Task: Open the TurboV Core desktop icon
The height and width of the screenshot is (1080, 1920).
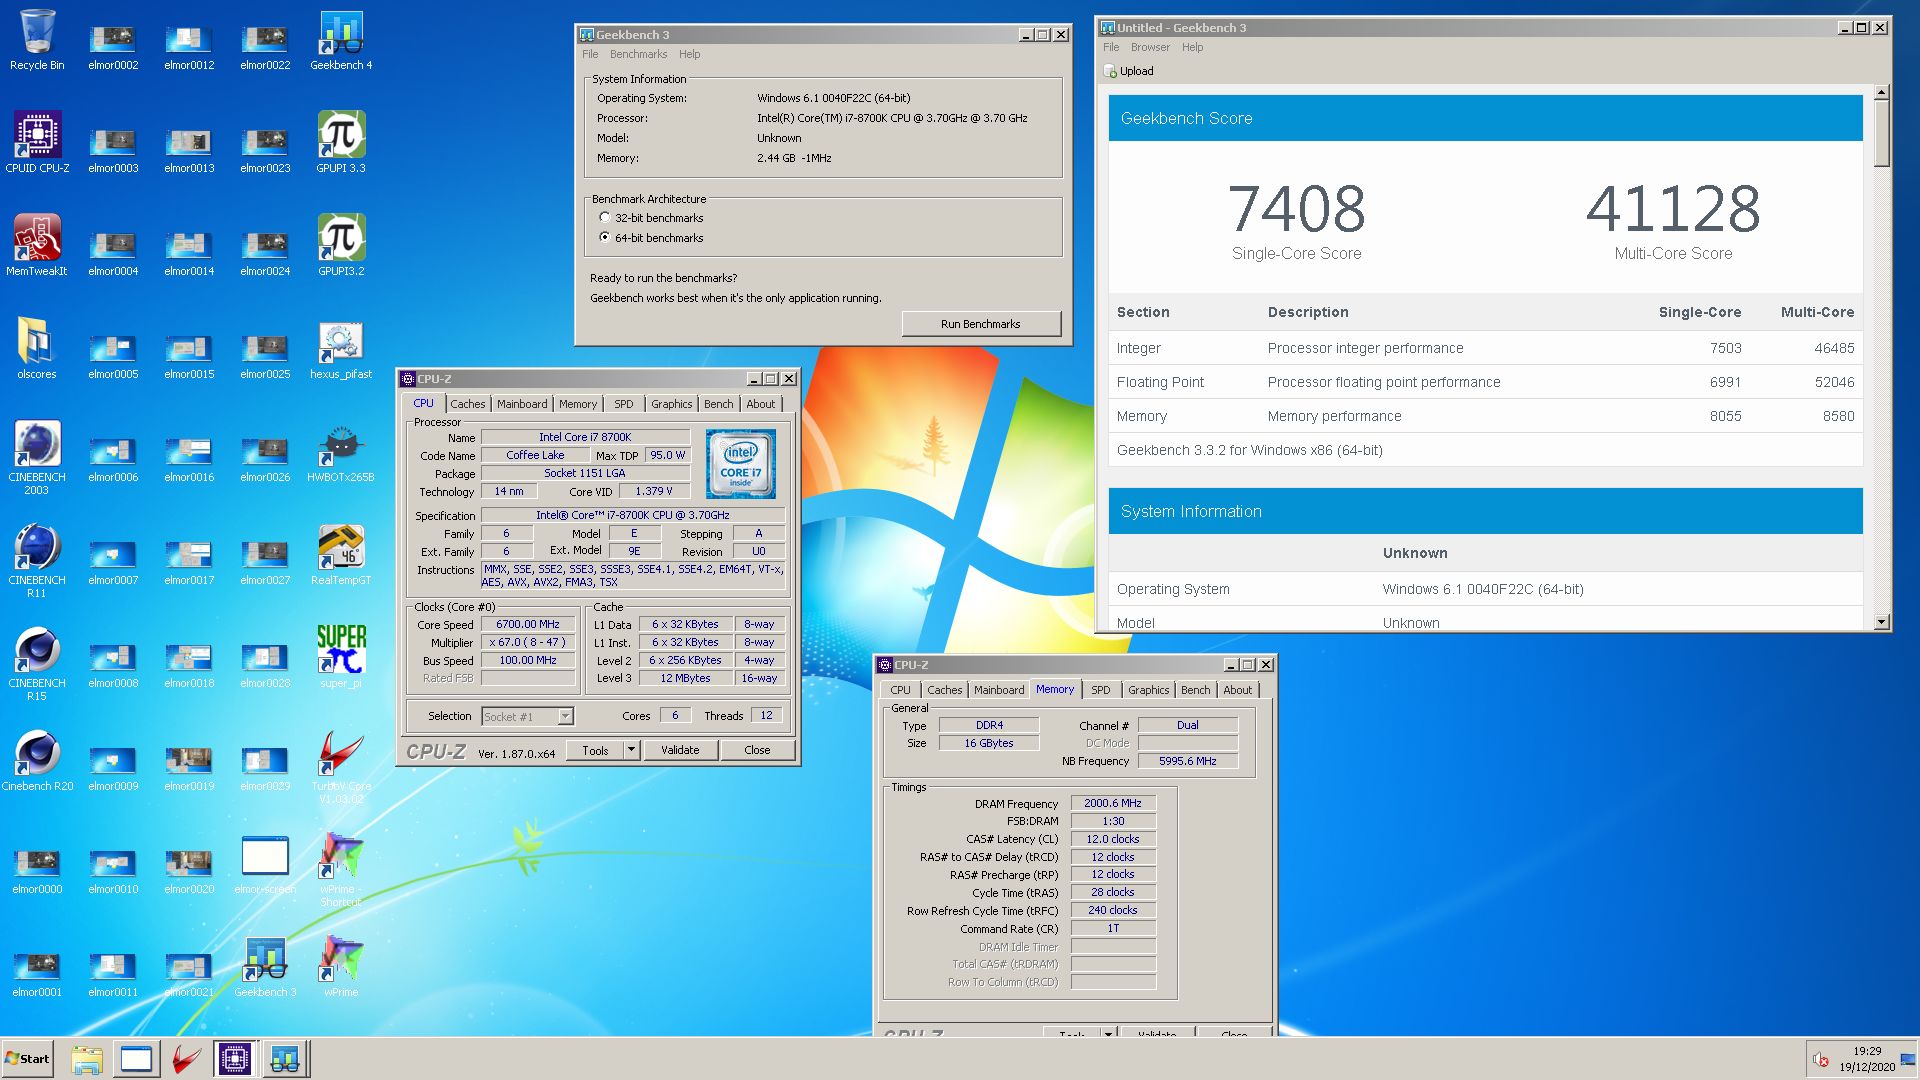Action: [341, 766]
